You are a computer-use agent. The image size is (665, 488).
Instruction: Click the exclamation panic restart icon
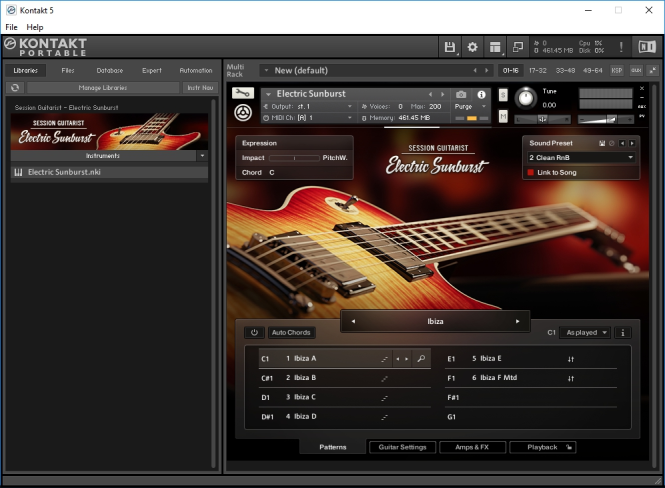click(x=621, y=47)
